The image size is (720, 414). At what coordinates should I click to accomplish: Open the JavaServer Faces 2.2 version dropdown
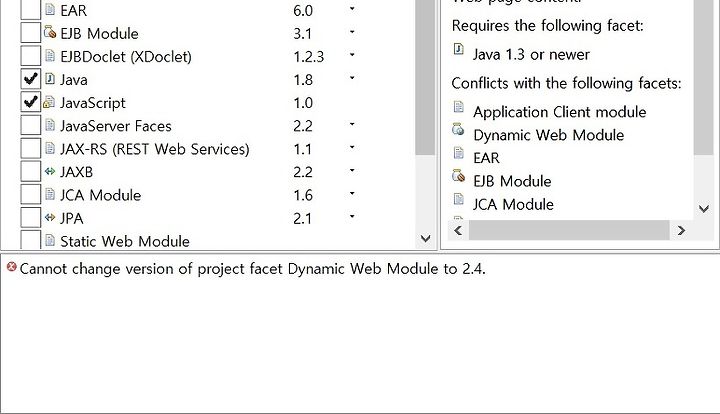(352, 124)
